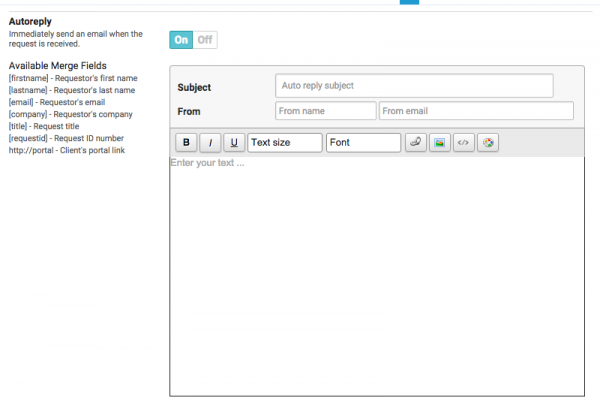Screen dimensions: 600x413
Task: Select the [company] merge field line
Action: (x=71, y=114)
